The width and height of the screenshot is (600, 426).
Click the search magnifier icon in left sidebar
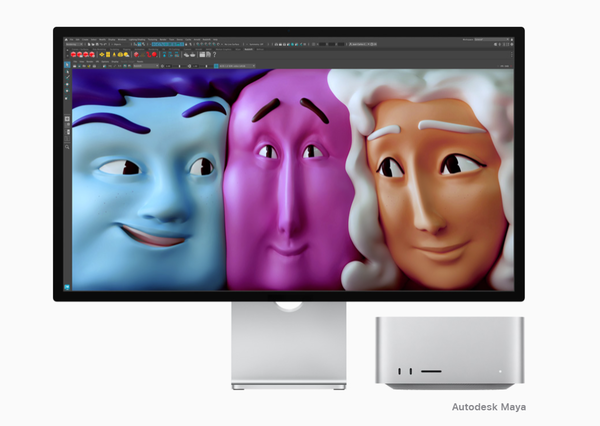point(67,147)
